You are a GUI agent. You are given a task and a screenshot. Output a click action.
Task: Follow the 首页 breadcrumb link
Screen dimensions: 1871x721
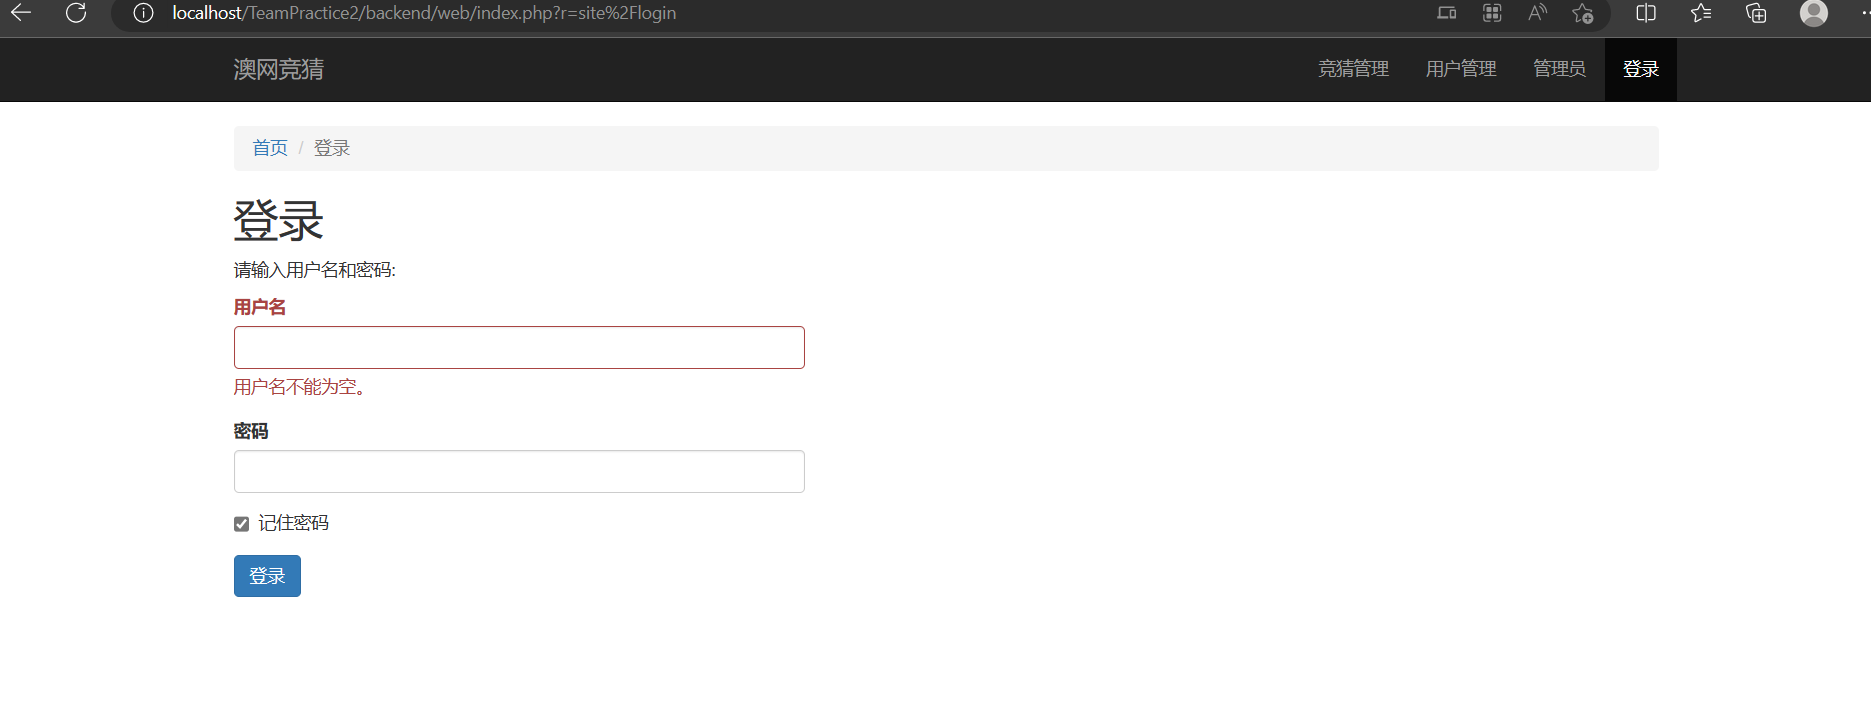270,148
